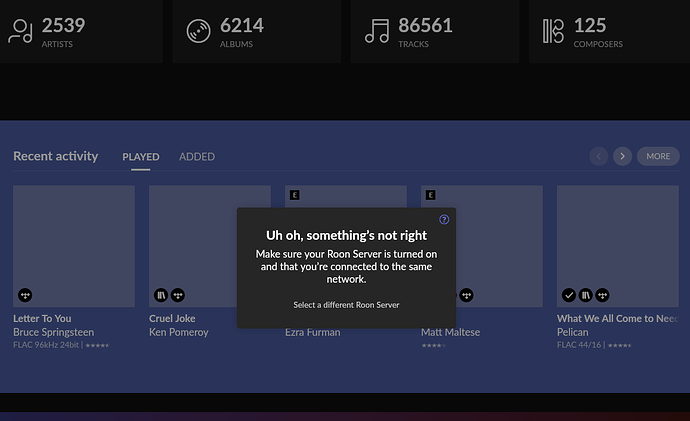Open the Tracks music-note icon
The height and width of the screenshot is (421, 690).
377,31
